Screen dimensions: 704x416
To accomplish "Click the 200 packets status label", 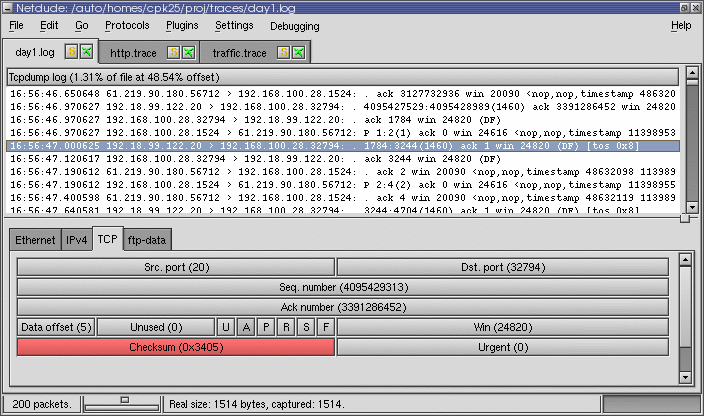I will (x=42, y=404).
